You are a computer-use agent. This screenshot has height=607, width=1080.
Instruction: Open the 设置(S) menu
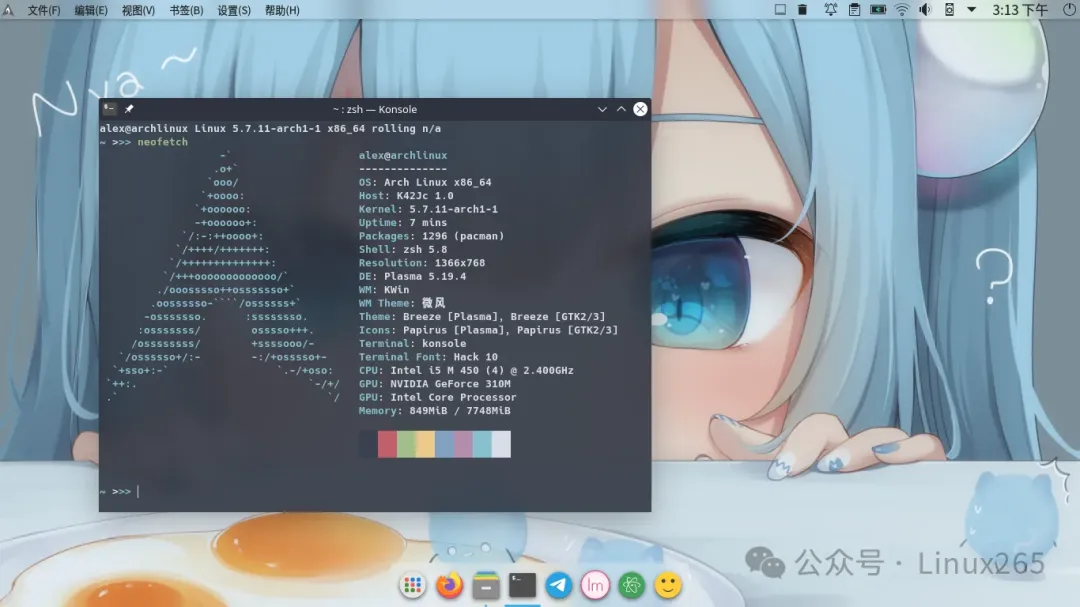click(x=234, y=10)
